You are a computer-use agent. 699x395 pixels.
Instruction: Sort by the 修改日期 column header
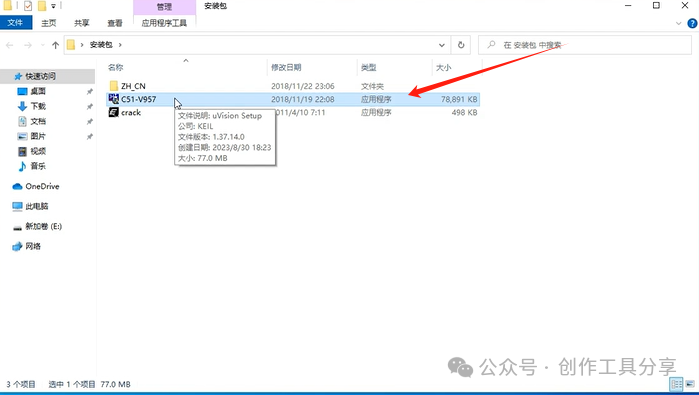[x=286, y=67]
